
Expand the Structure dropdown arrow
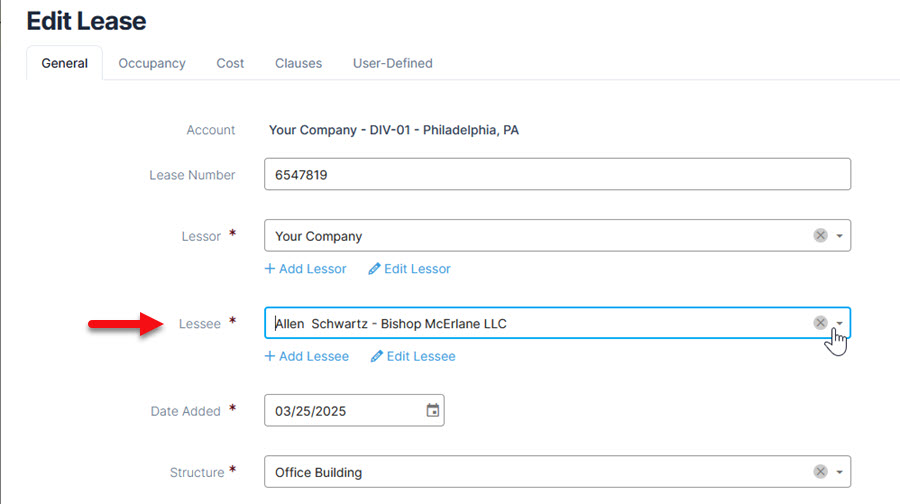coord(840,473)
